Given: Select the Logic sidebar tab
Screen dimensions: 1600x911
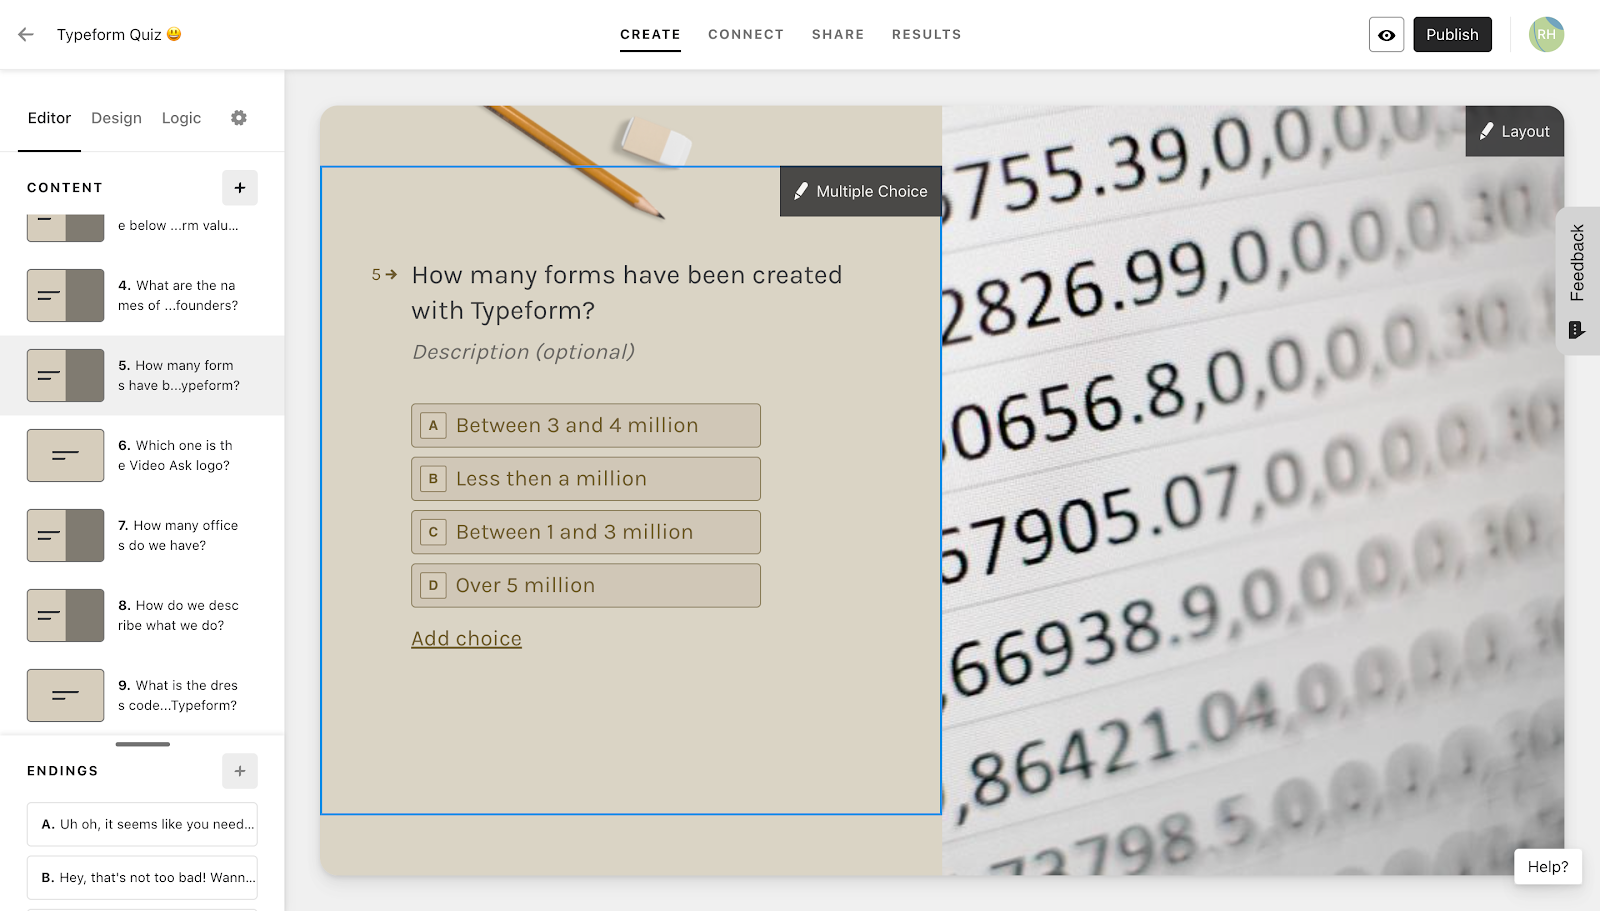Looking at the screenshot, I should (181, 118).
